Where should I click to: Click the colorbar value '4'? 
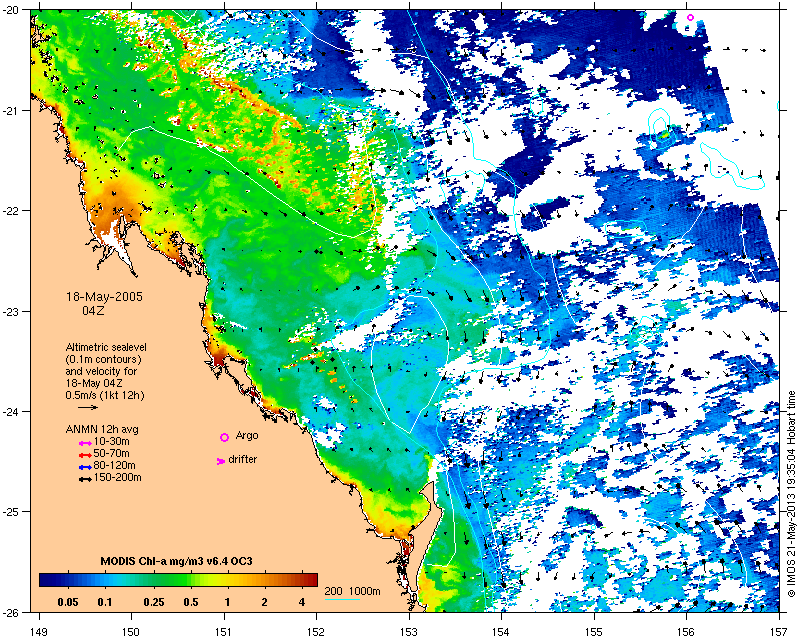click(302, 602)
